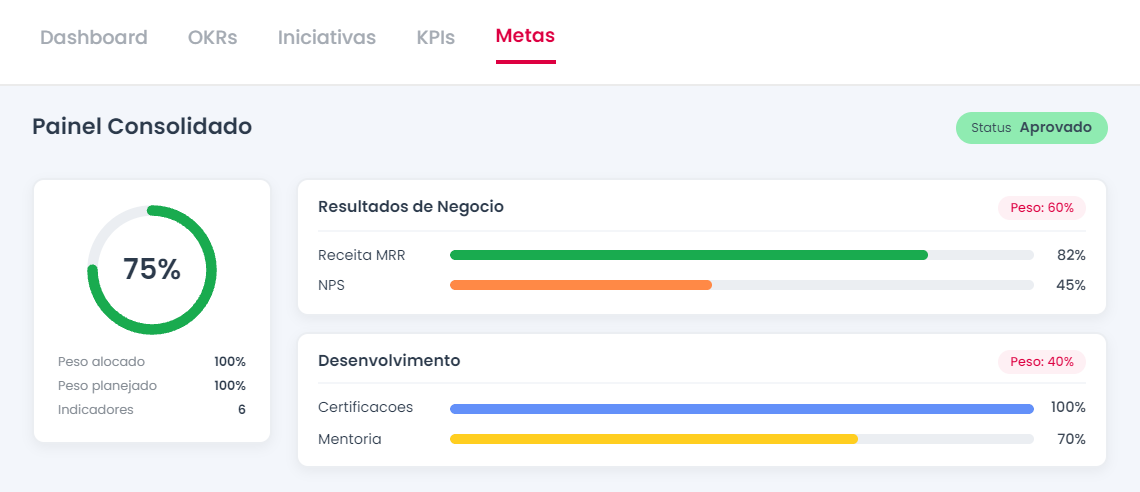Image resolution: width=1140 pixels, height=492 pixels.
Task: Click the Peso alocado row
Action: [152, 361]
